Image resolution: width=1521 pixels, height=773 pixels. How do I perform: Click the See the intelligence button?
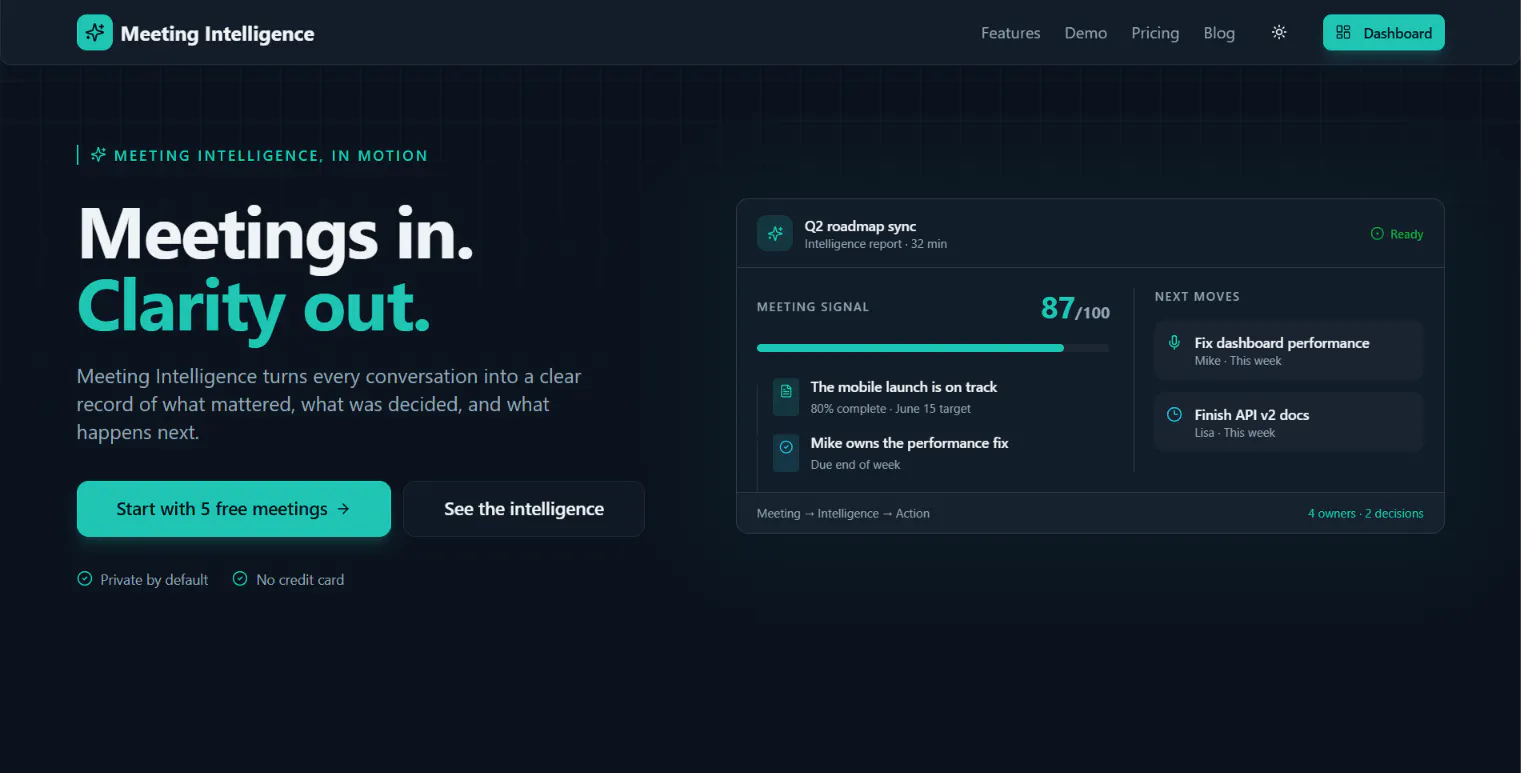tap(524, 509)
